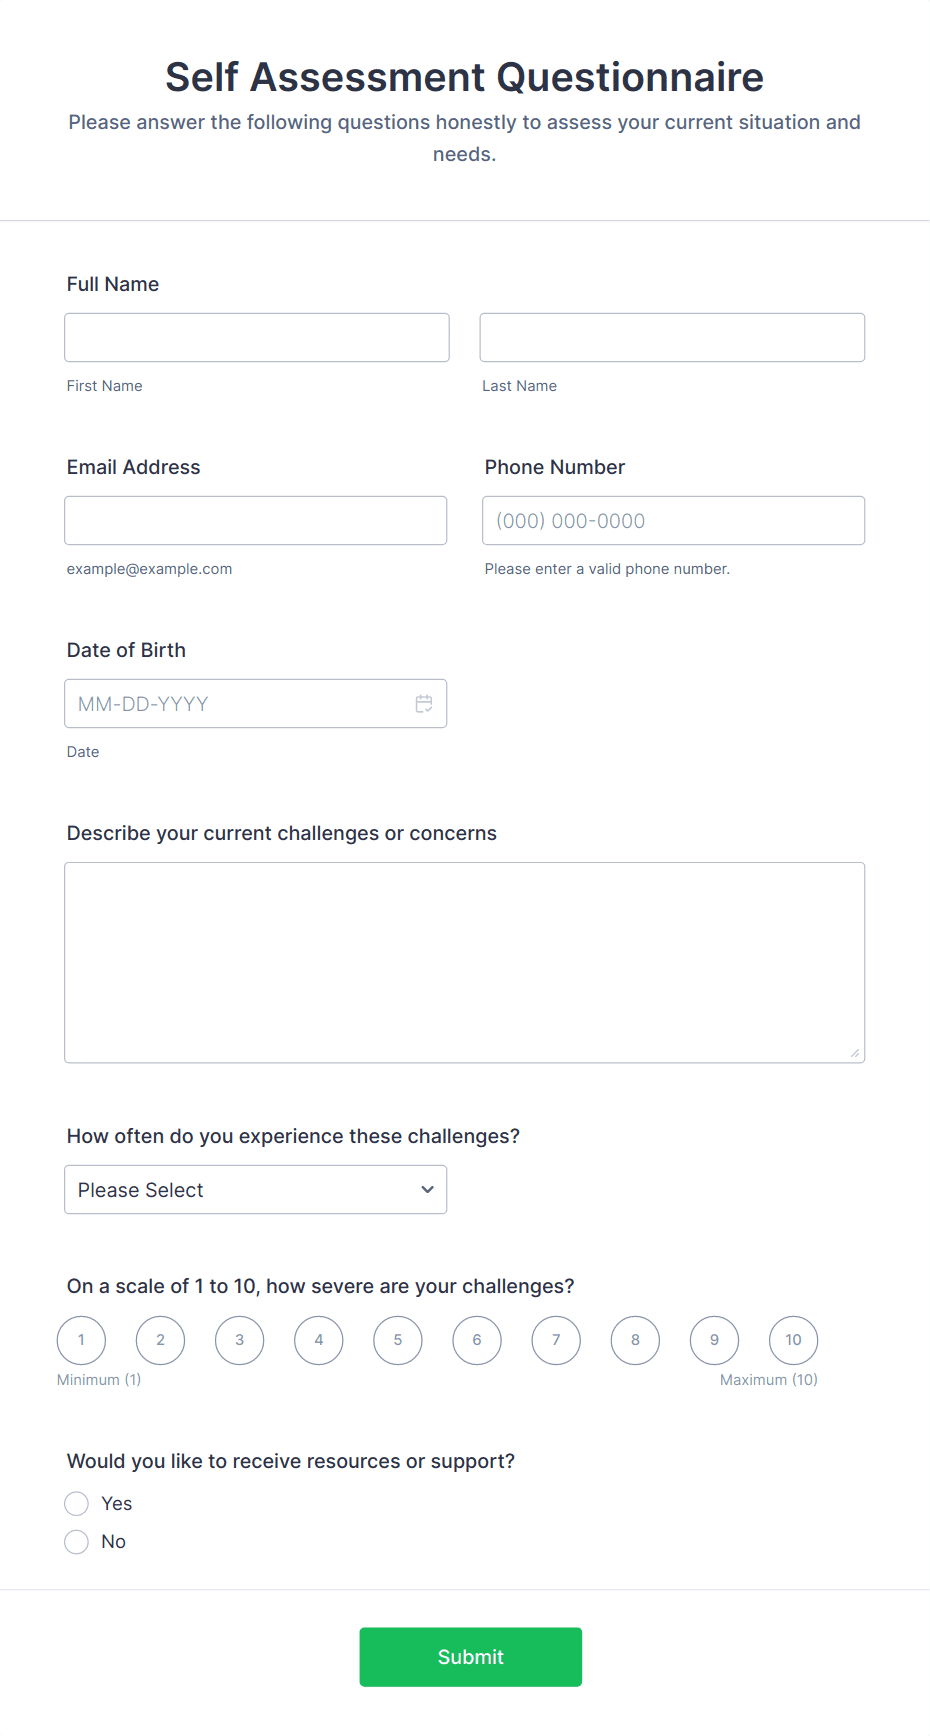Click the Email Address input box
The height and width of the screenshot is (1736, 930).
[255, 520]
